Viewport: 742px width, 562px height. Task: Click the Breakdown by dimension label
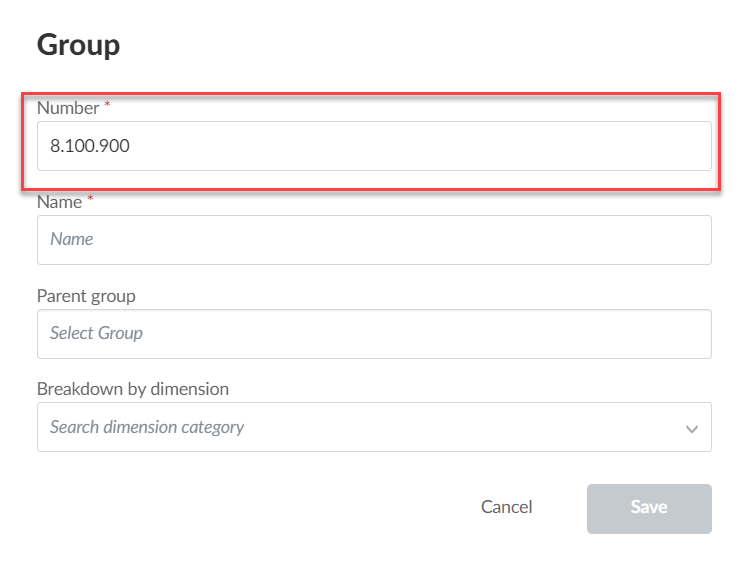point(133,389)
